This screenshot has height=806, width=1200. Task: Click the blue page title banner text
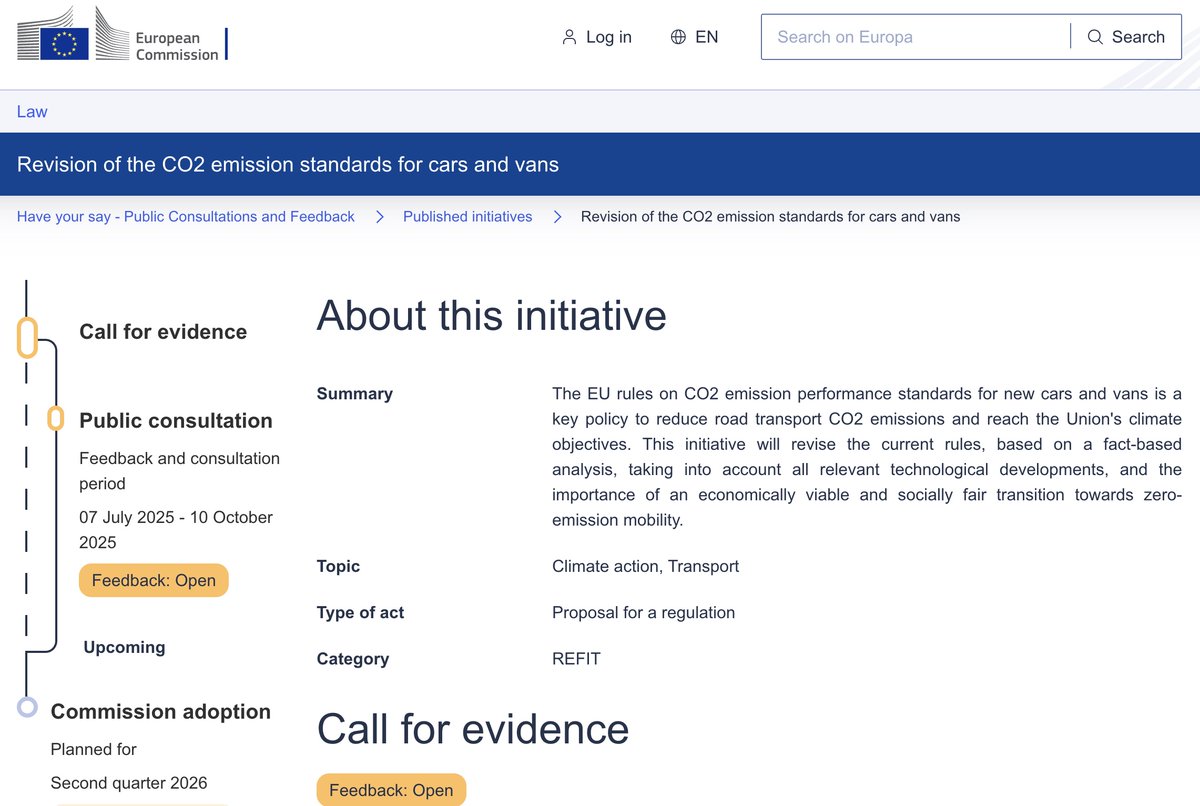288,164
